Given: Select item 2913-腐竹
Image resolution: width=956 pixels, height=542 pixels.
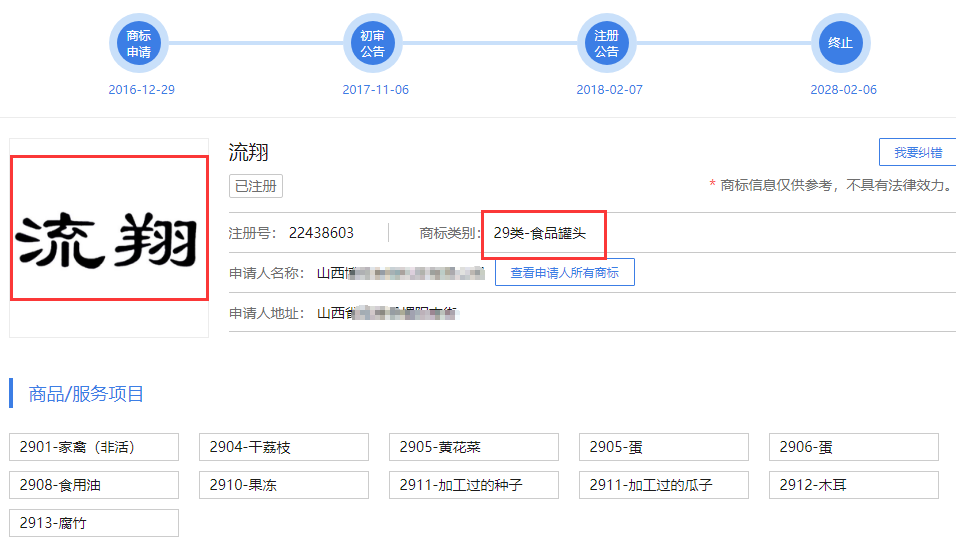Looking at the screenshot, I should 94,522.
